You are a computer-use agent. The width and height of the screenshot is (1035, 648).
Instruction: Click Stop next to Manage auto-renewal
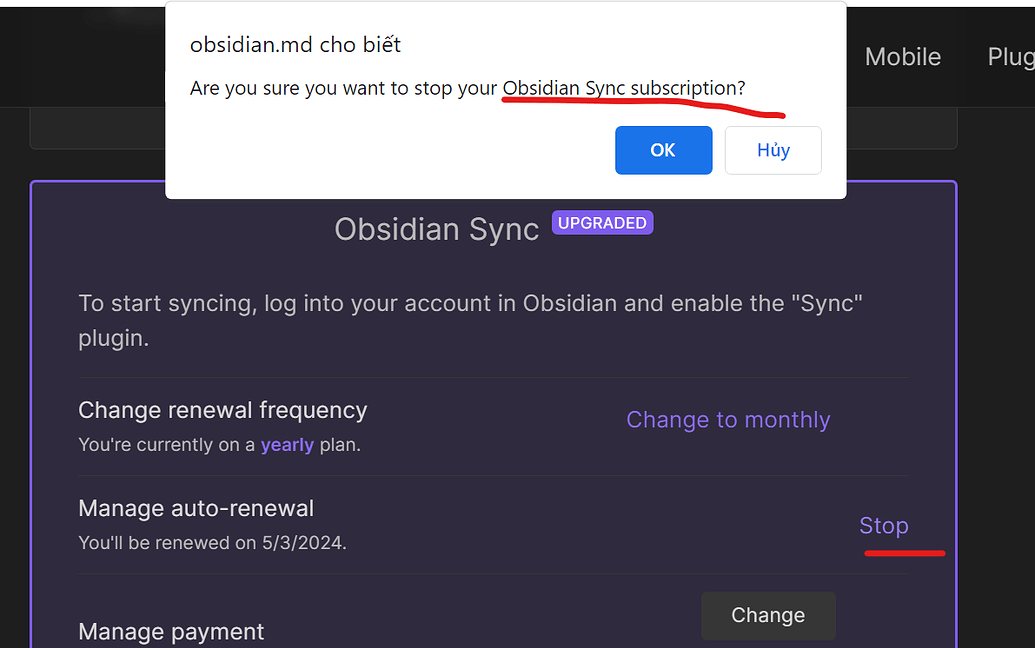pyautogui.click(x=884, y=525)
